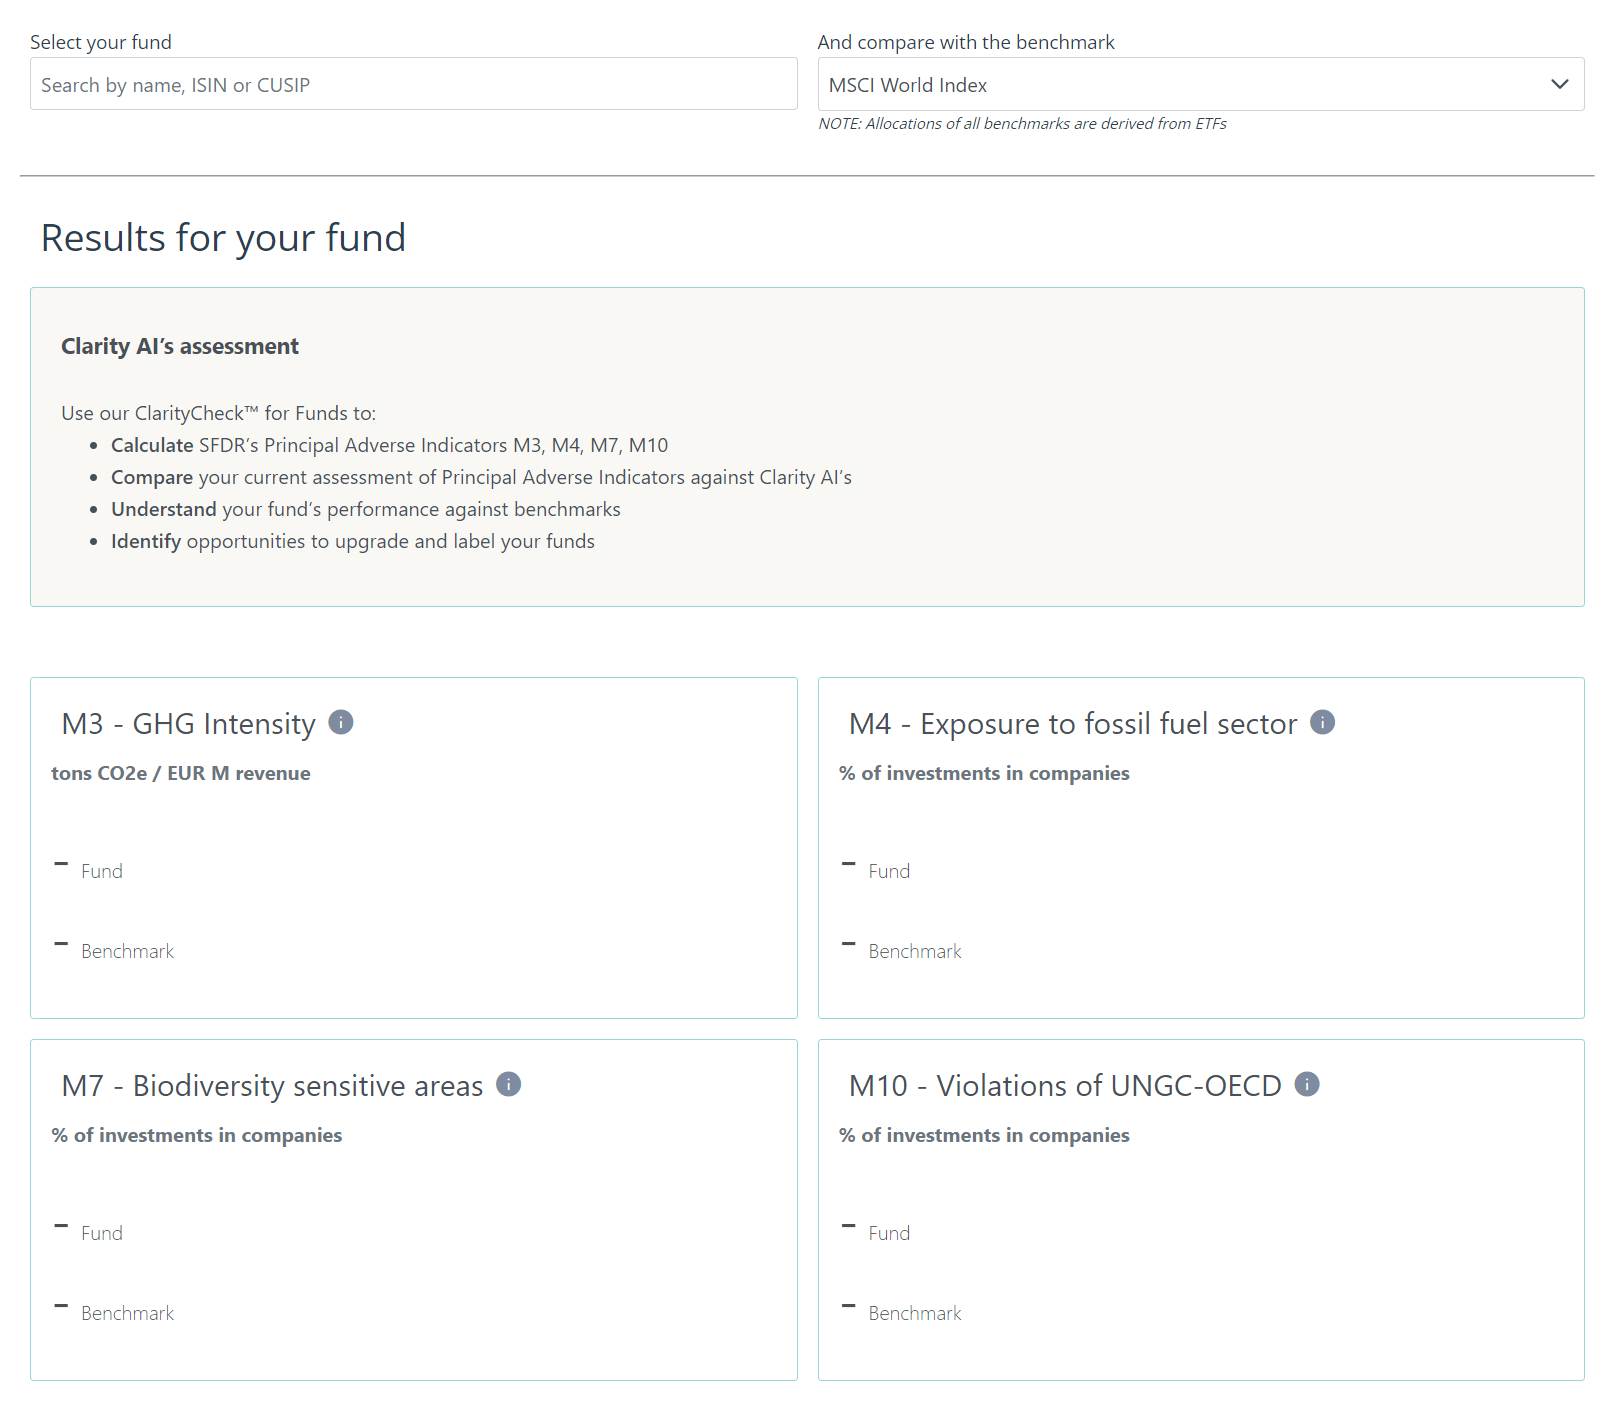1614x1413 pixels.
Task: Click Benchmark label in the GHG Intensity card
Action: tap(127, 951)
